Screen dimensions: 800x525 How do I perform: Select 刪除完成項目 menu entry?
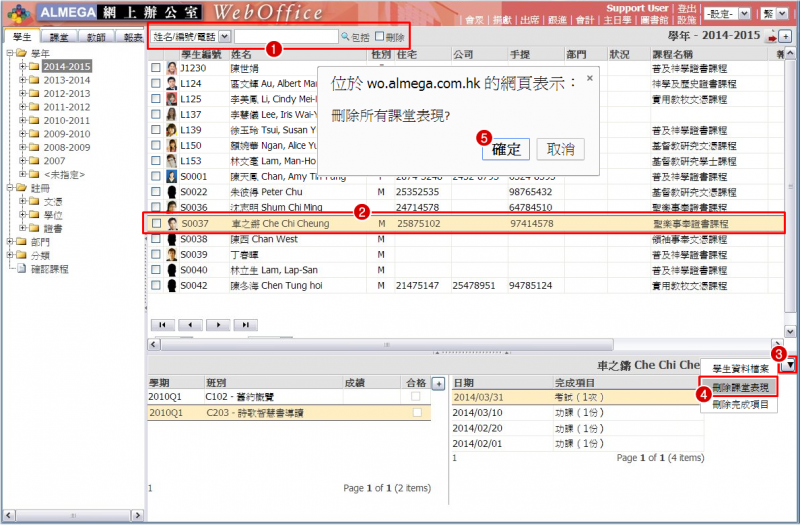pos(740,405)
